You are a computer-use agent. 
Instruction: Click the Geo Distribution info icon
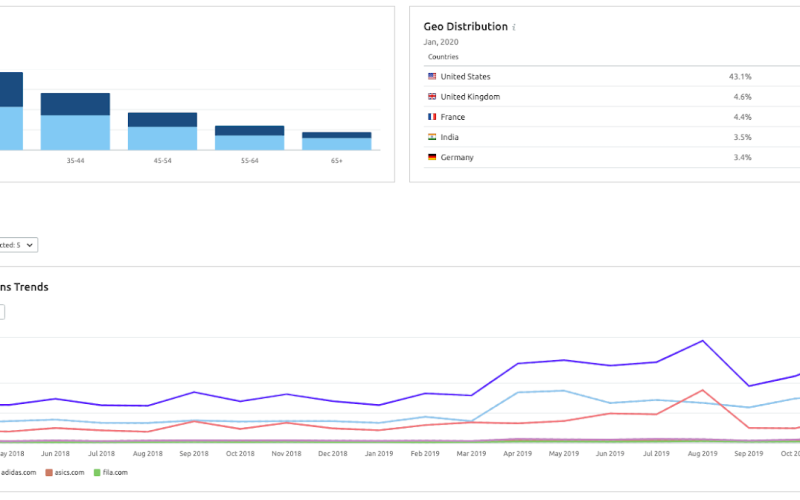[514, 28]
